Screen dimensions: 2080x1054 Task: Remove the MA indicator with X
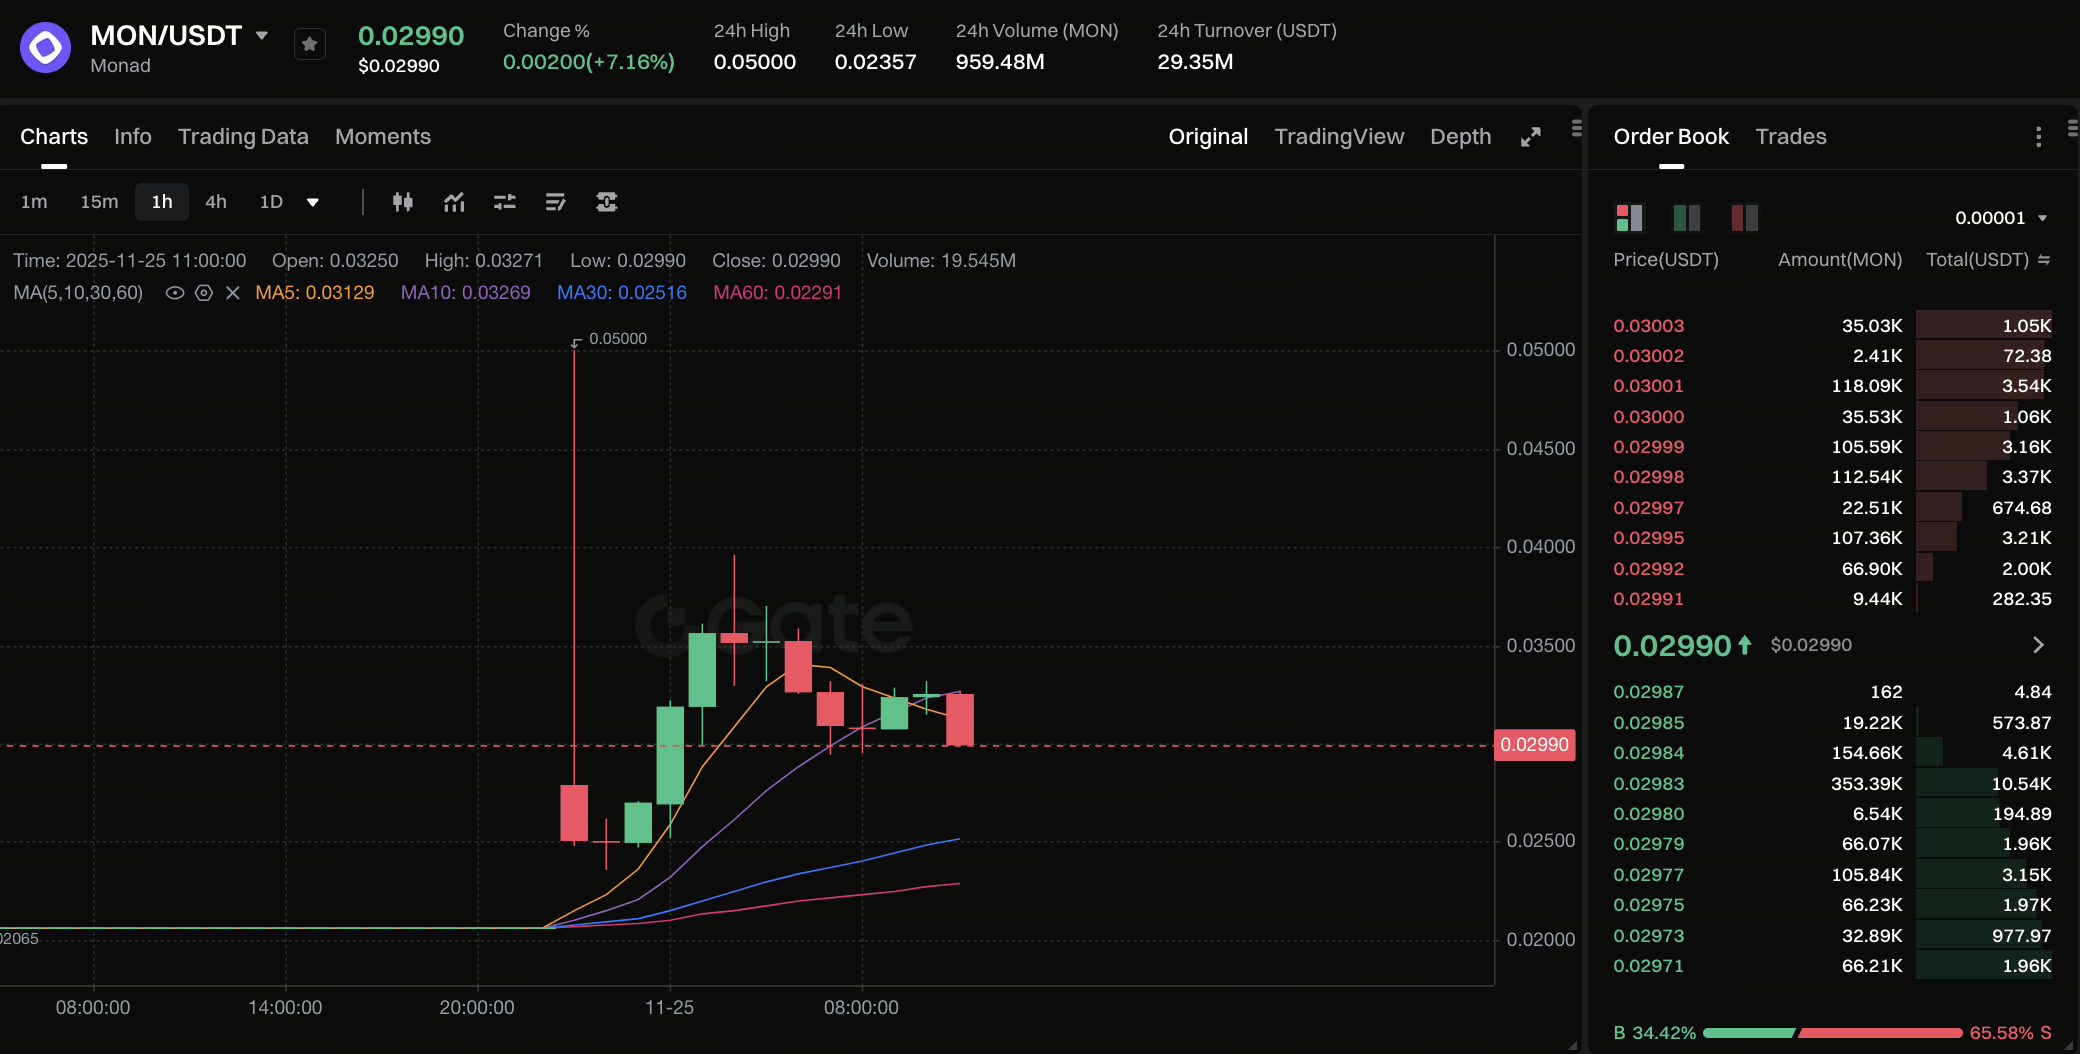click(233, 293)
